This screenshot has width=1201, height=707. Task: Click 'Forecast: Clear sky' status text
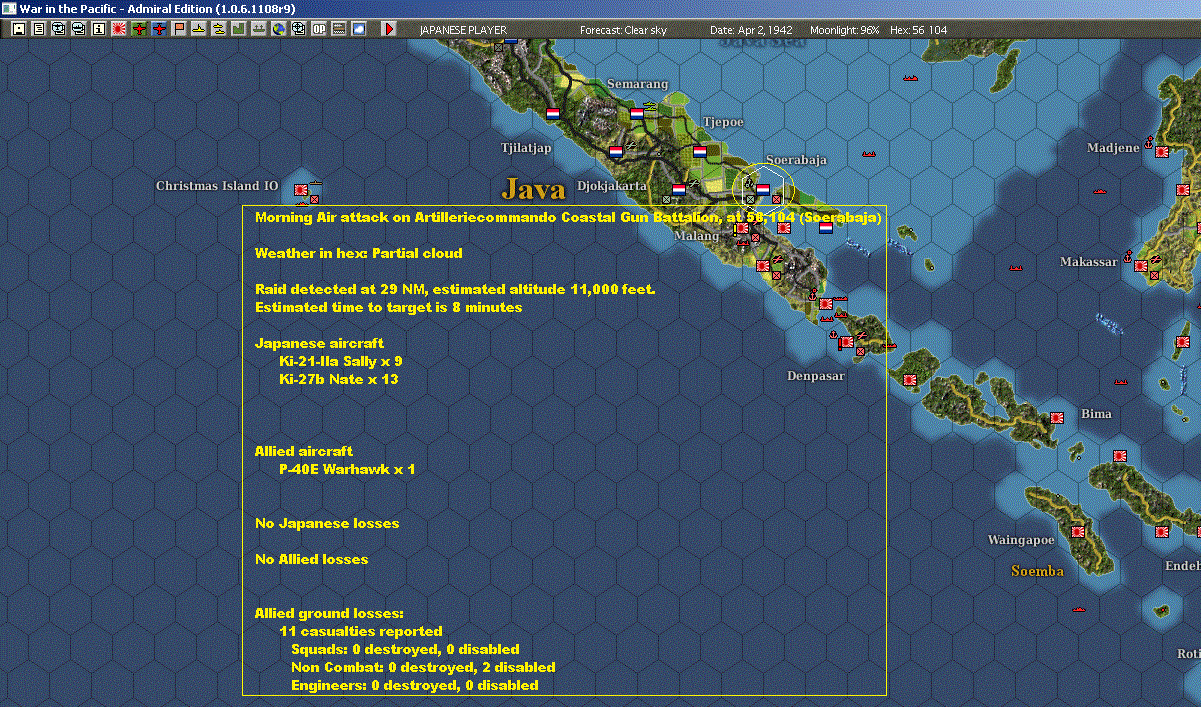coord(623,30)
